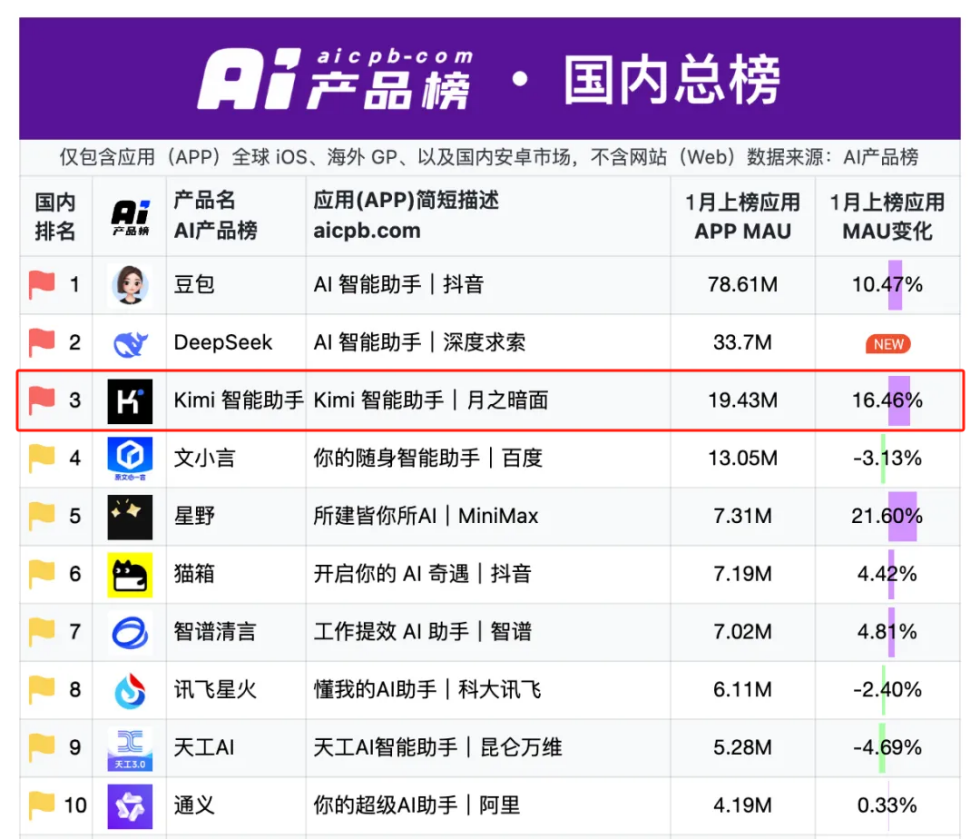Image resolution: width=980 pixels, height=839 pixels.
Task: Click the yellow flag beside rank 5
Action: (x=42, y=516)
